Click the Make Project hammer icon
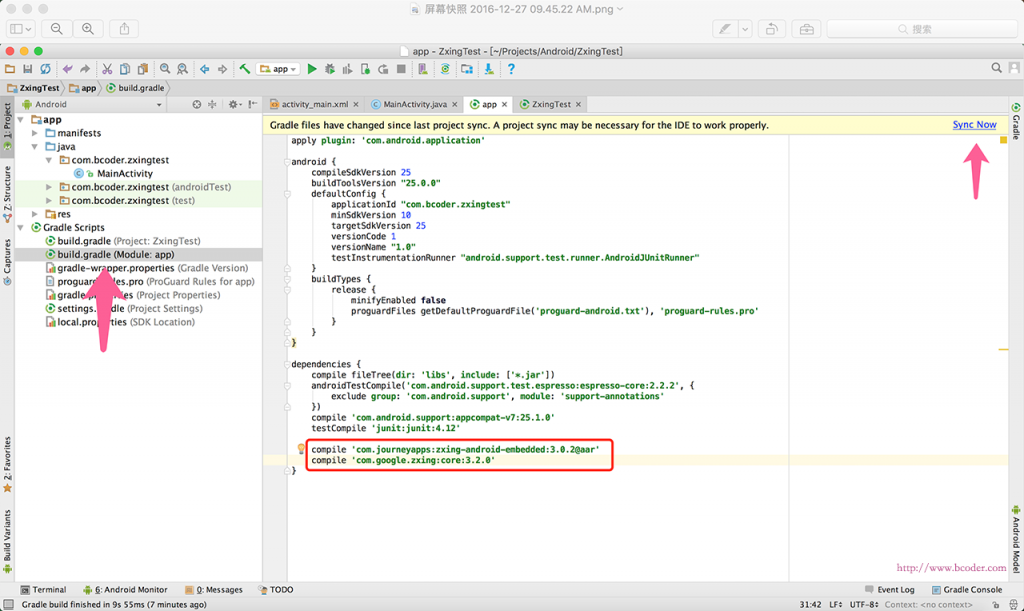 coord(244,69)
